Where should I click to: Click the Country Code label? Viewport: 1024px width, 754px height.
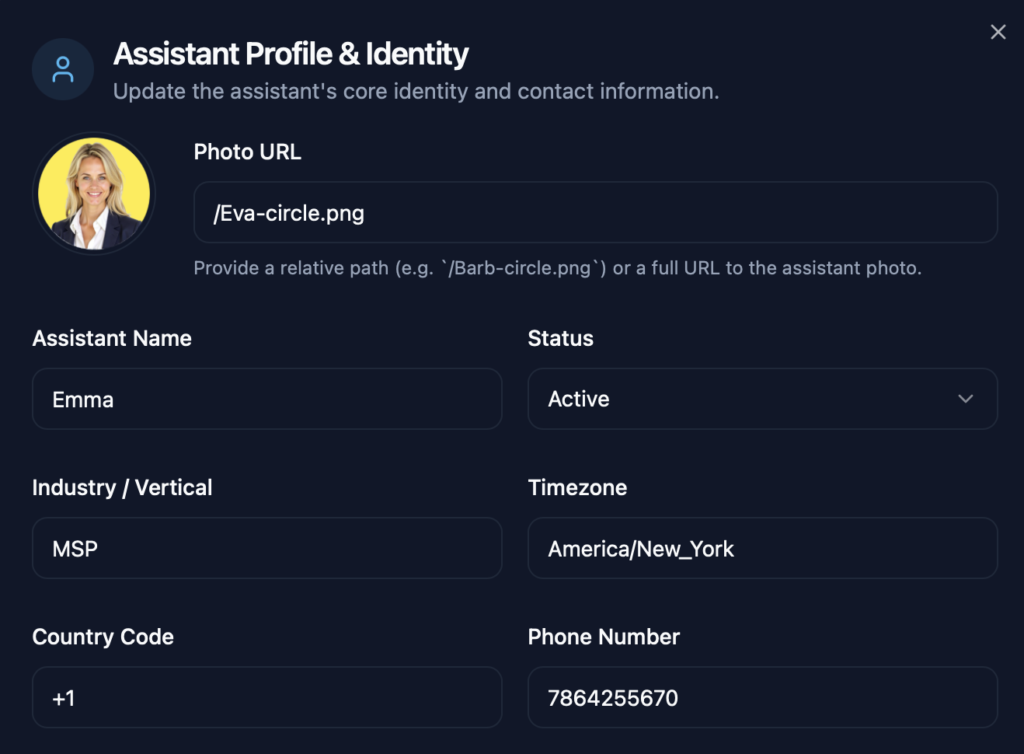(x=103, y=637)
